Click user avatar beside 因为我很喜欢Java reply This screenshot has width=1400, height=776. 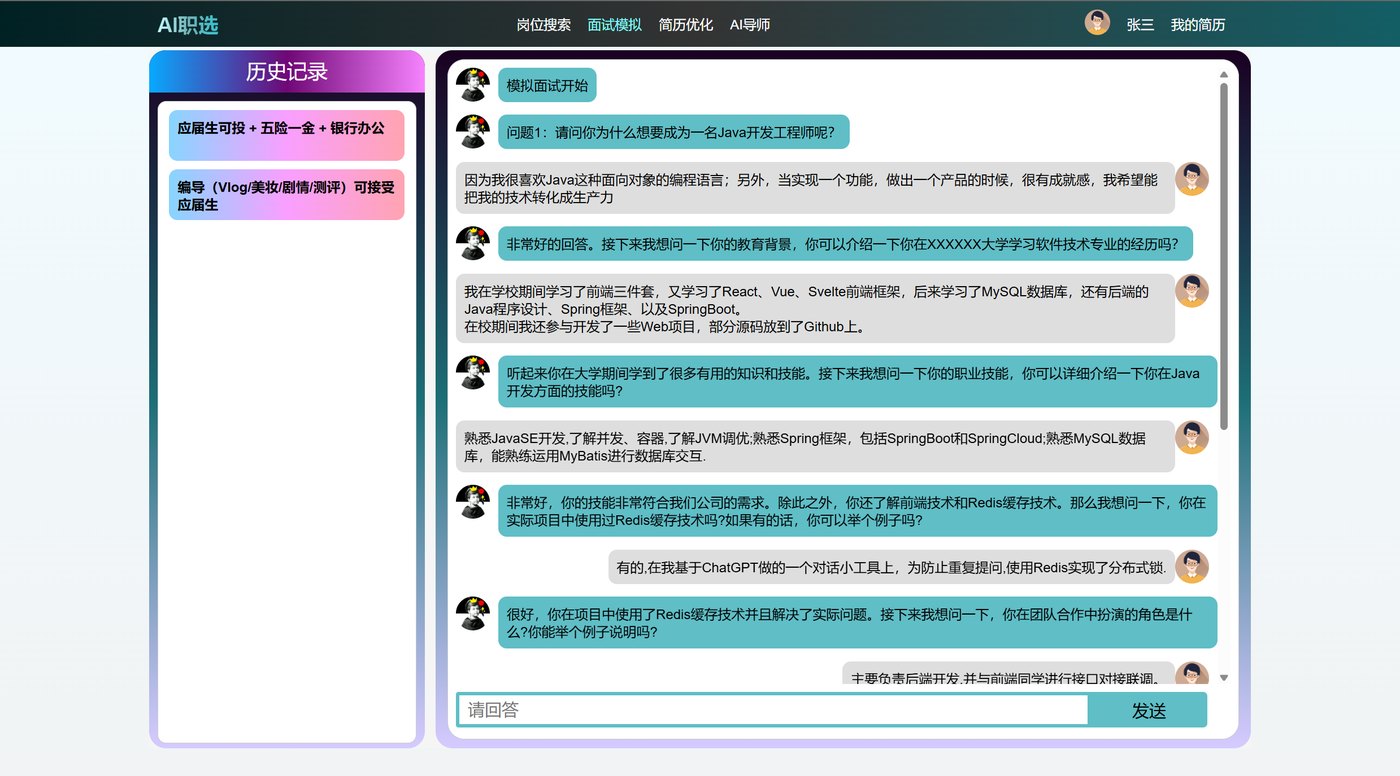[x=1192, y=179]
